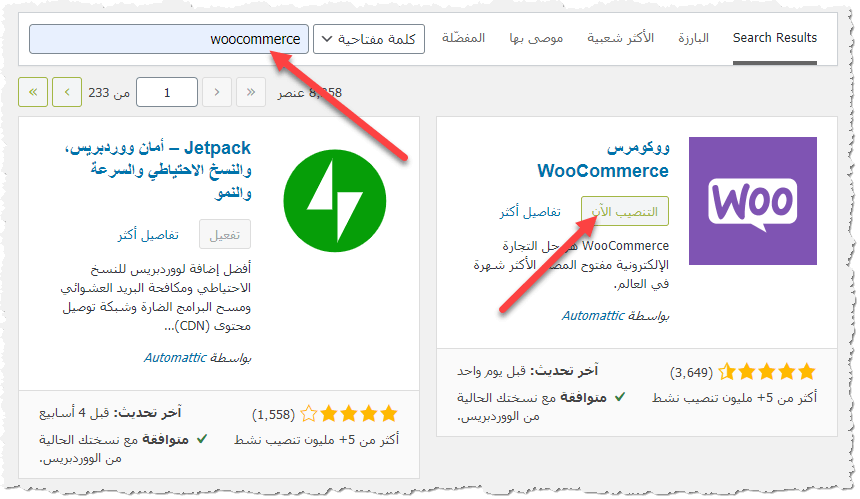Click the WooCommerce purple Woo plugin logo
The image size is (860, 499).
[752, 201]
